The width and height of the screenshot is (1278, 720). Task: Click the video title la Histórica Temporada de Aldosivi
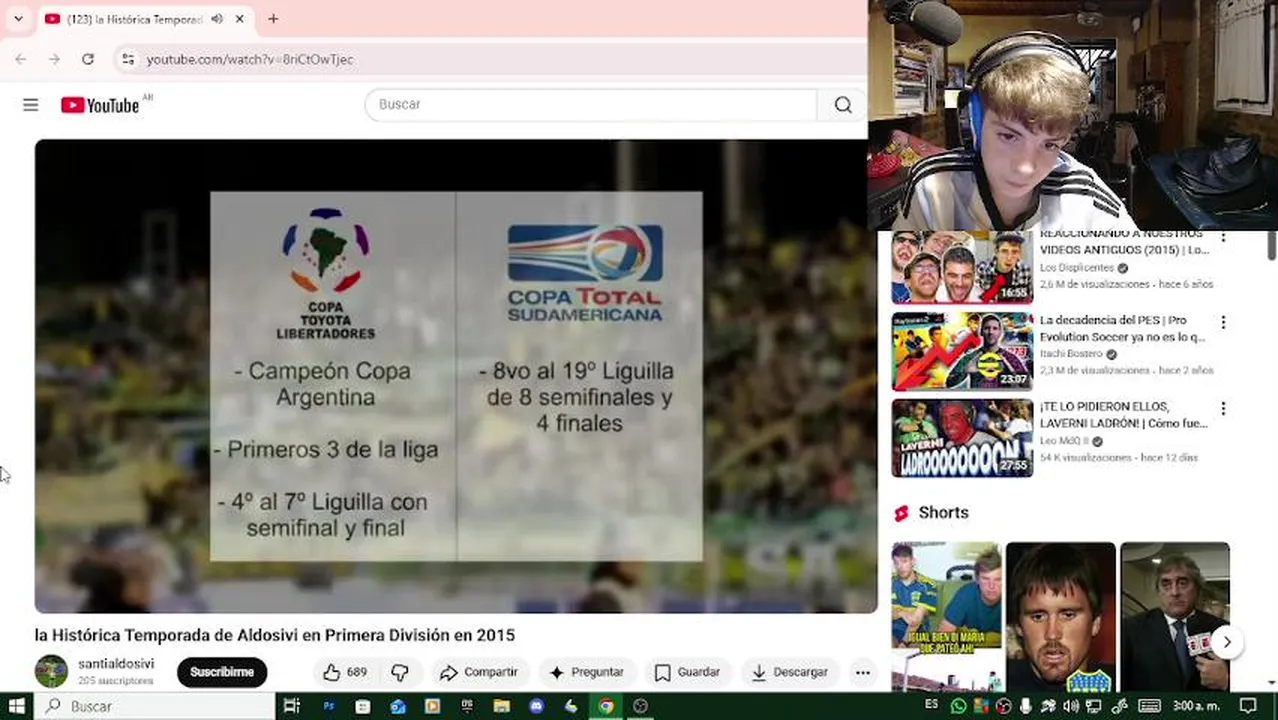[x=275, y=635]
